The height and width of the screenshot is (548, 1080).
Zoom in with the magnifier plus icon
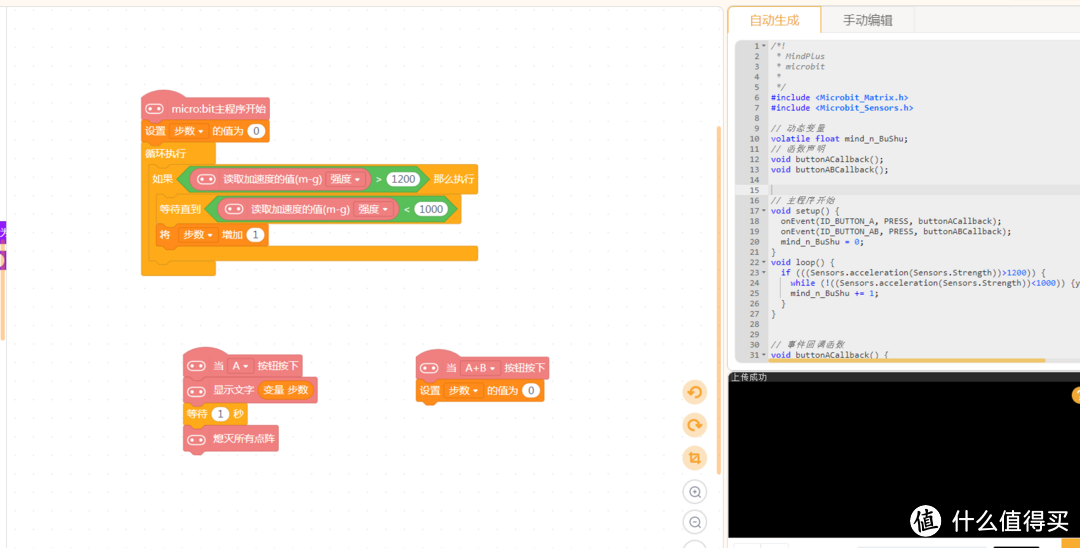pyautogui.click(x=694, y=492)
